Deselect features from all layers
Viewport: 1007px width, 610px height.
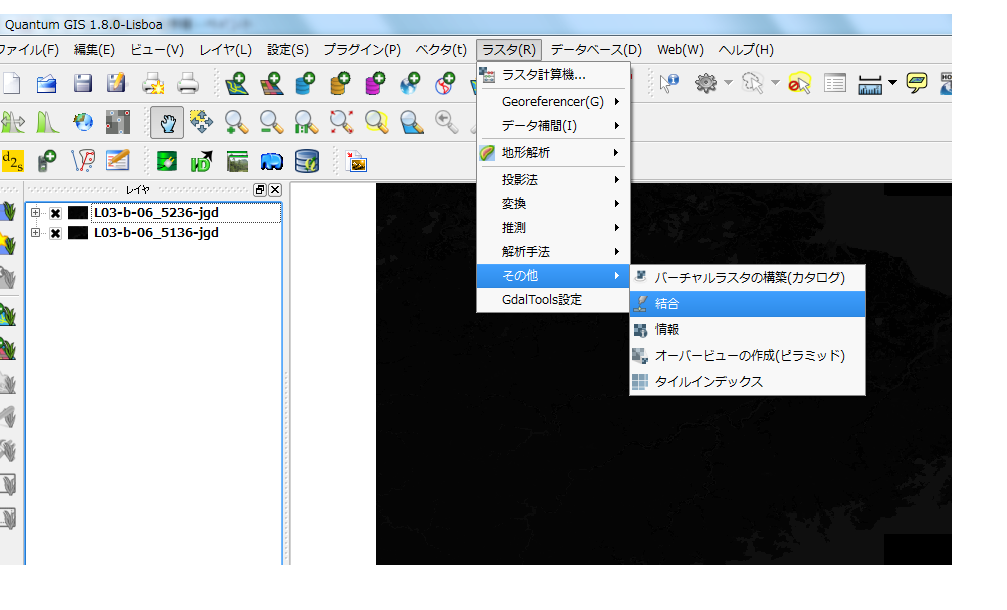800,83
